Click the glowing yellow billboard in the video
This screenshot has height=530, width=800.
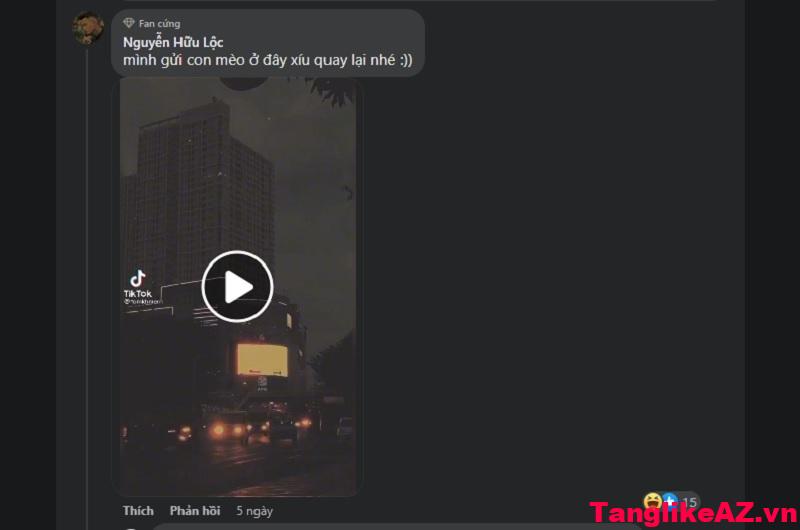(262, 360)
